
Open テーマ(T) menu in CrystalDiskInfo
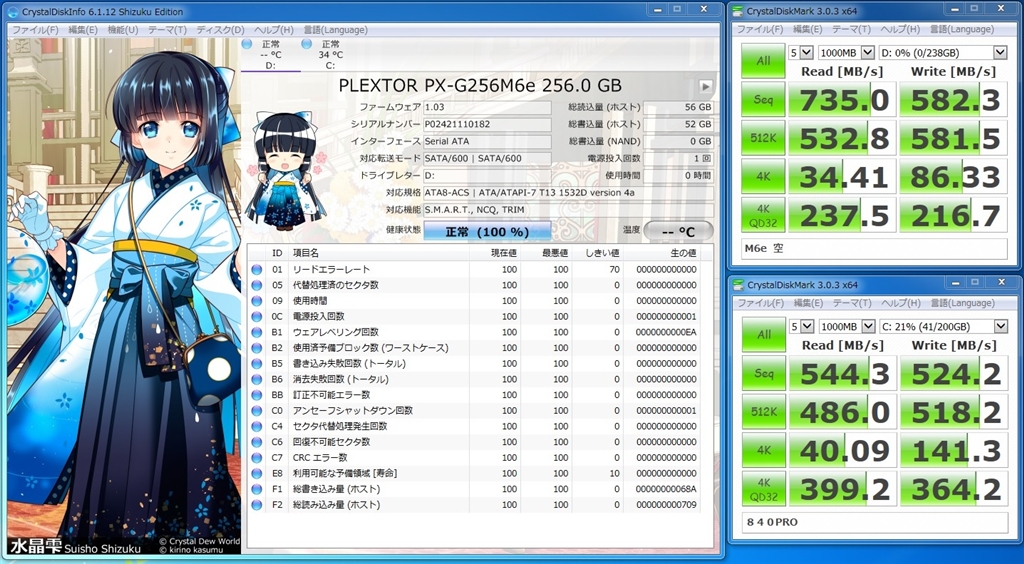167,30
